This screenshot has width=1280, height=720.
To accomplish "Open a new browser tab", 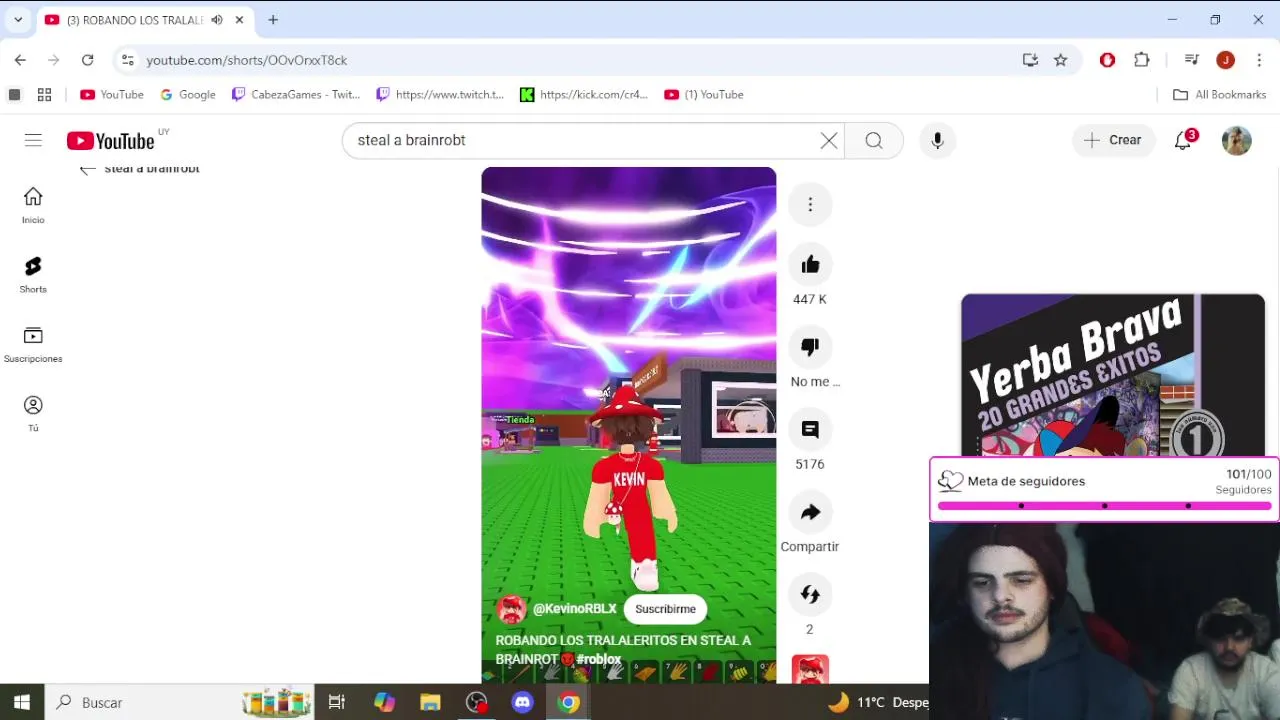I will [273, 19].
